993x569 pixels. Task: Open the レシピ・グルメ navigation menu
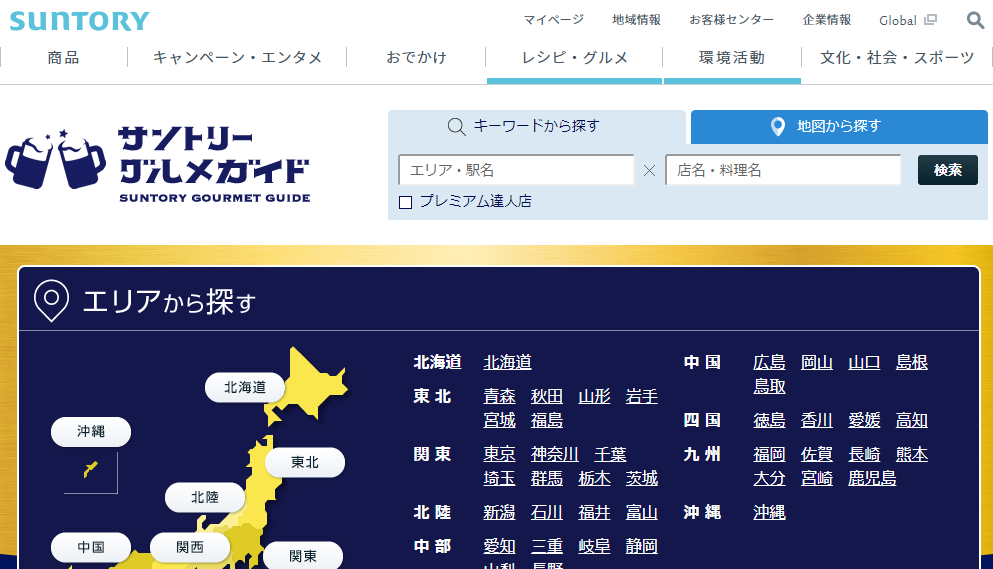575,58
